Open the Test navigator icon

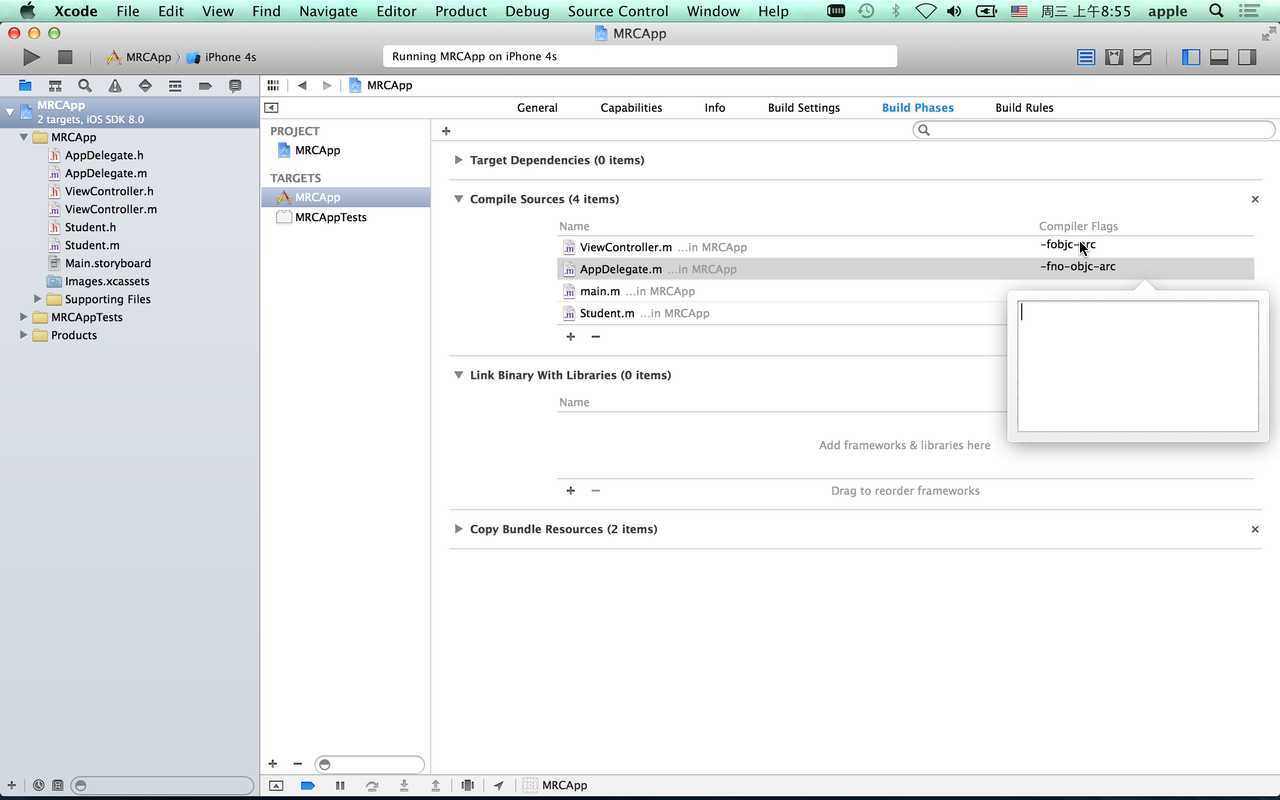tap(145, 86)
